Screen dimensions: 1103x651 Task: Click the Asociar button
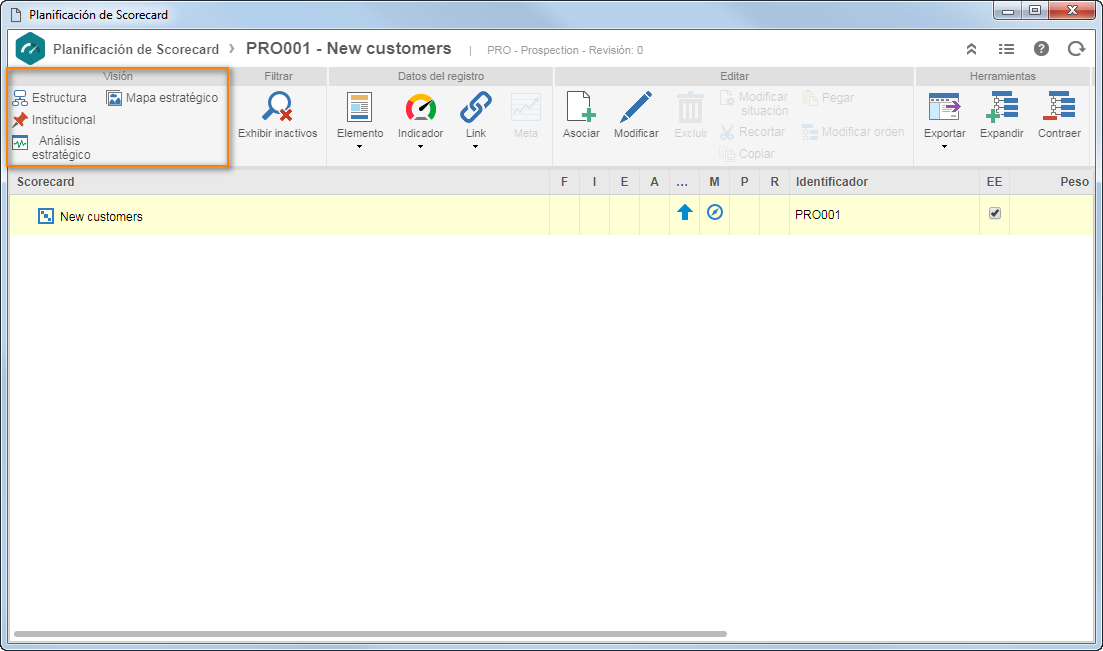581,115
